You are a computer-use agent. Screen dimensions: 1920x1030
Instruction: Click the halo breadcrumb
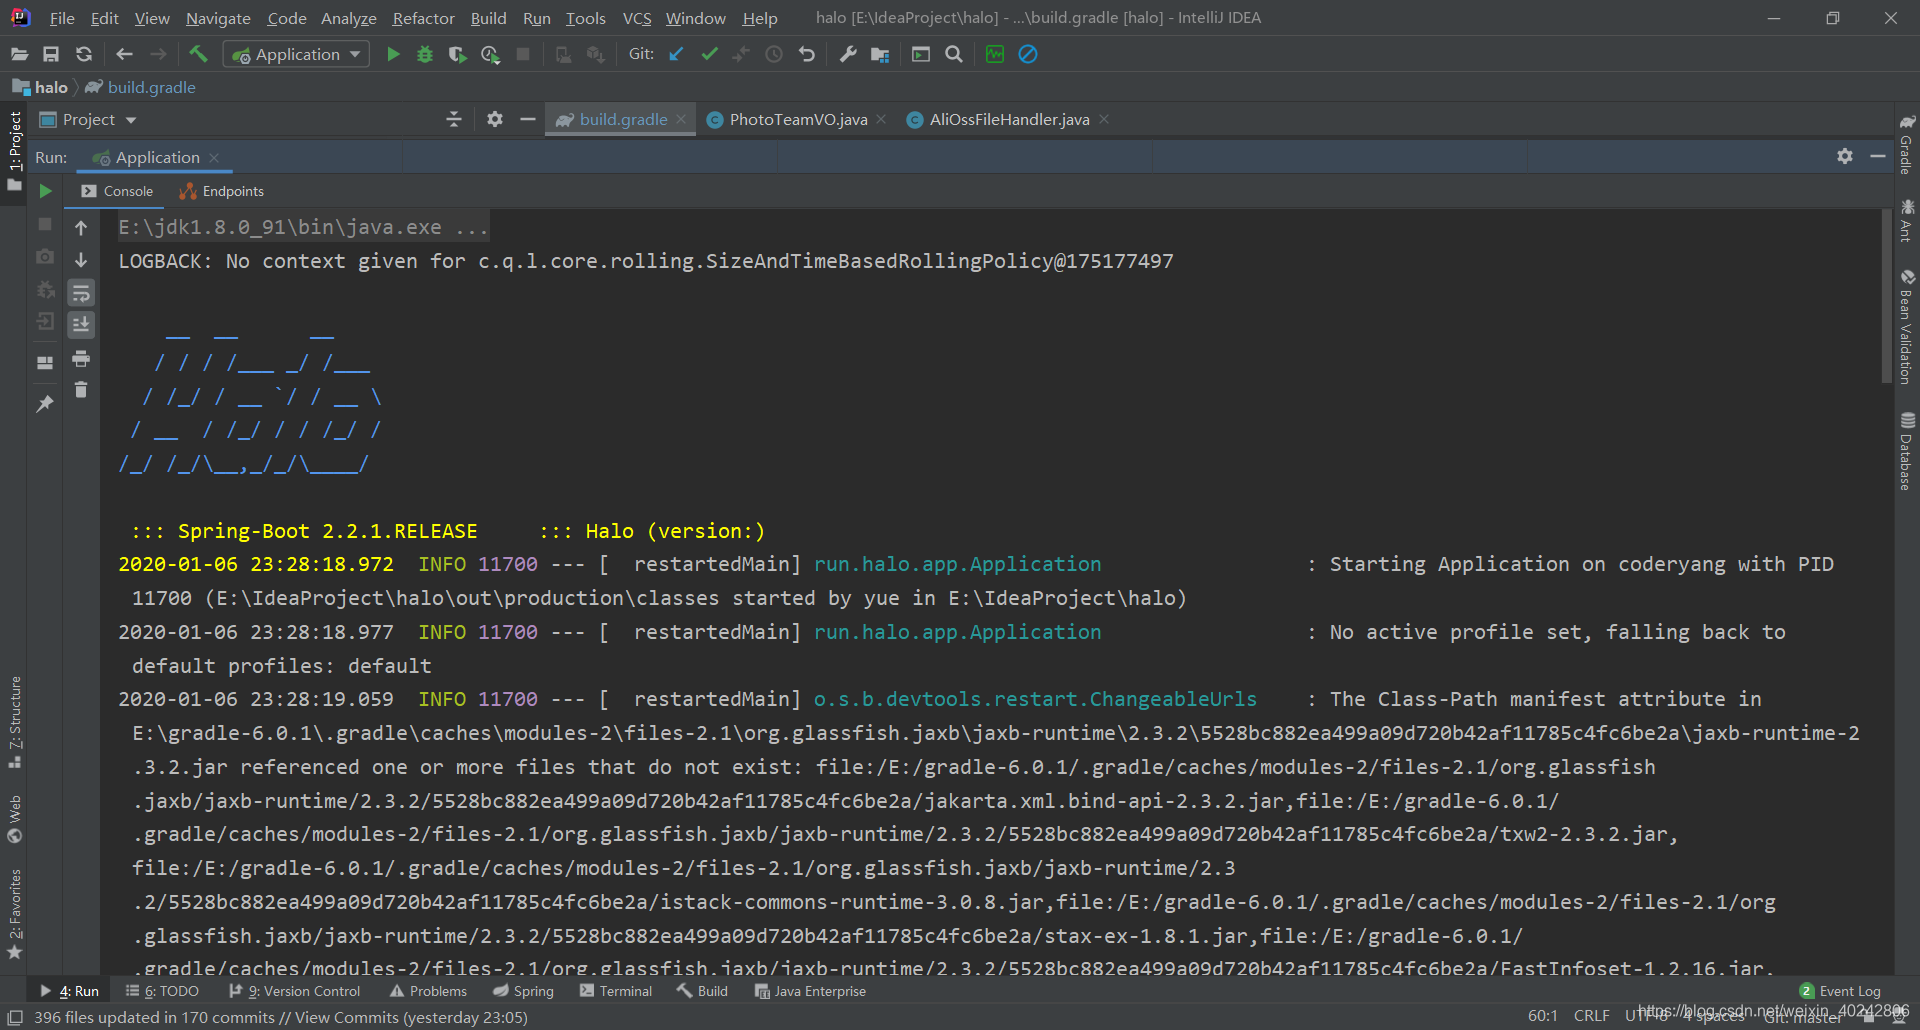[41, 87]
